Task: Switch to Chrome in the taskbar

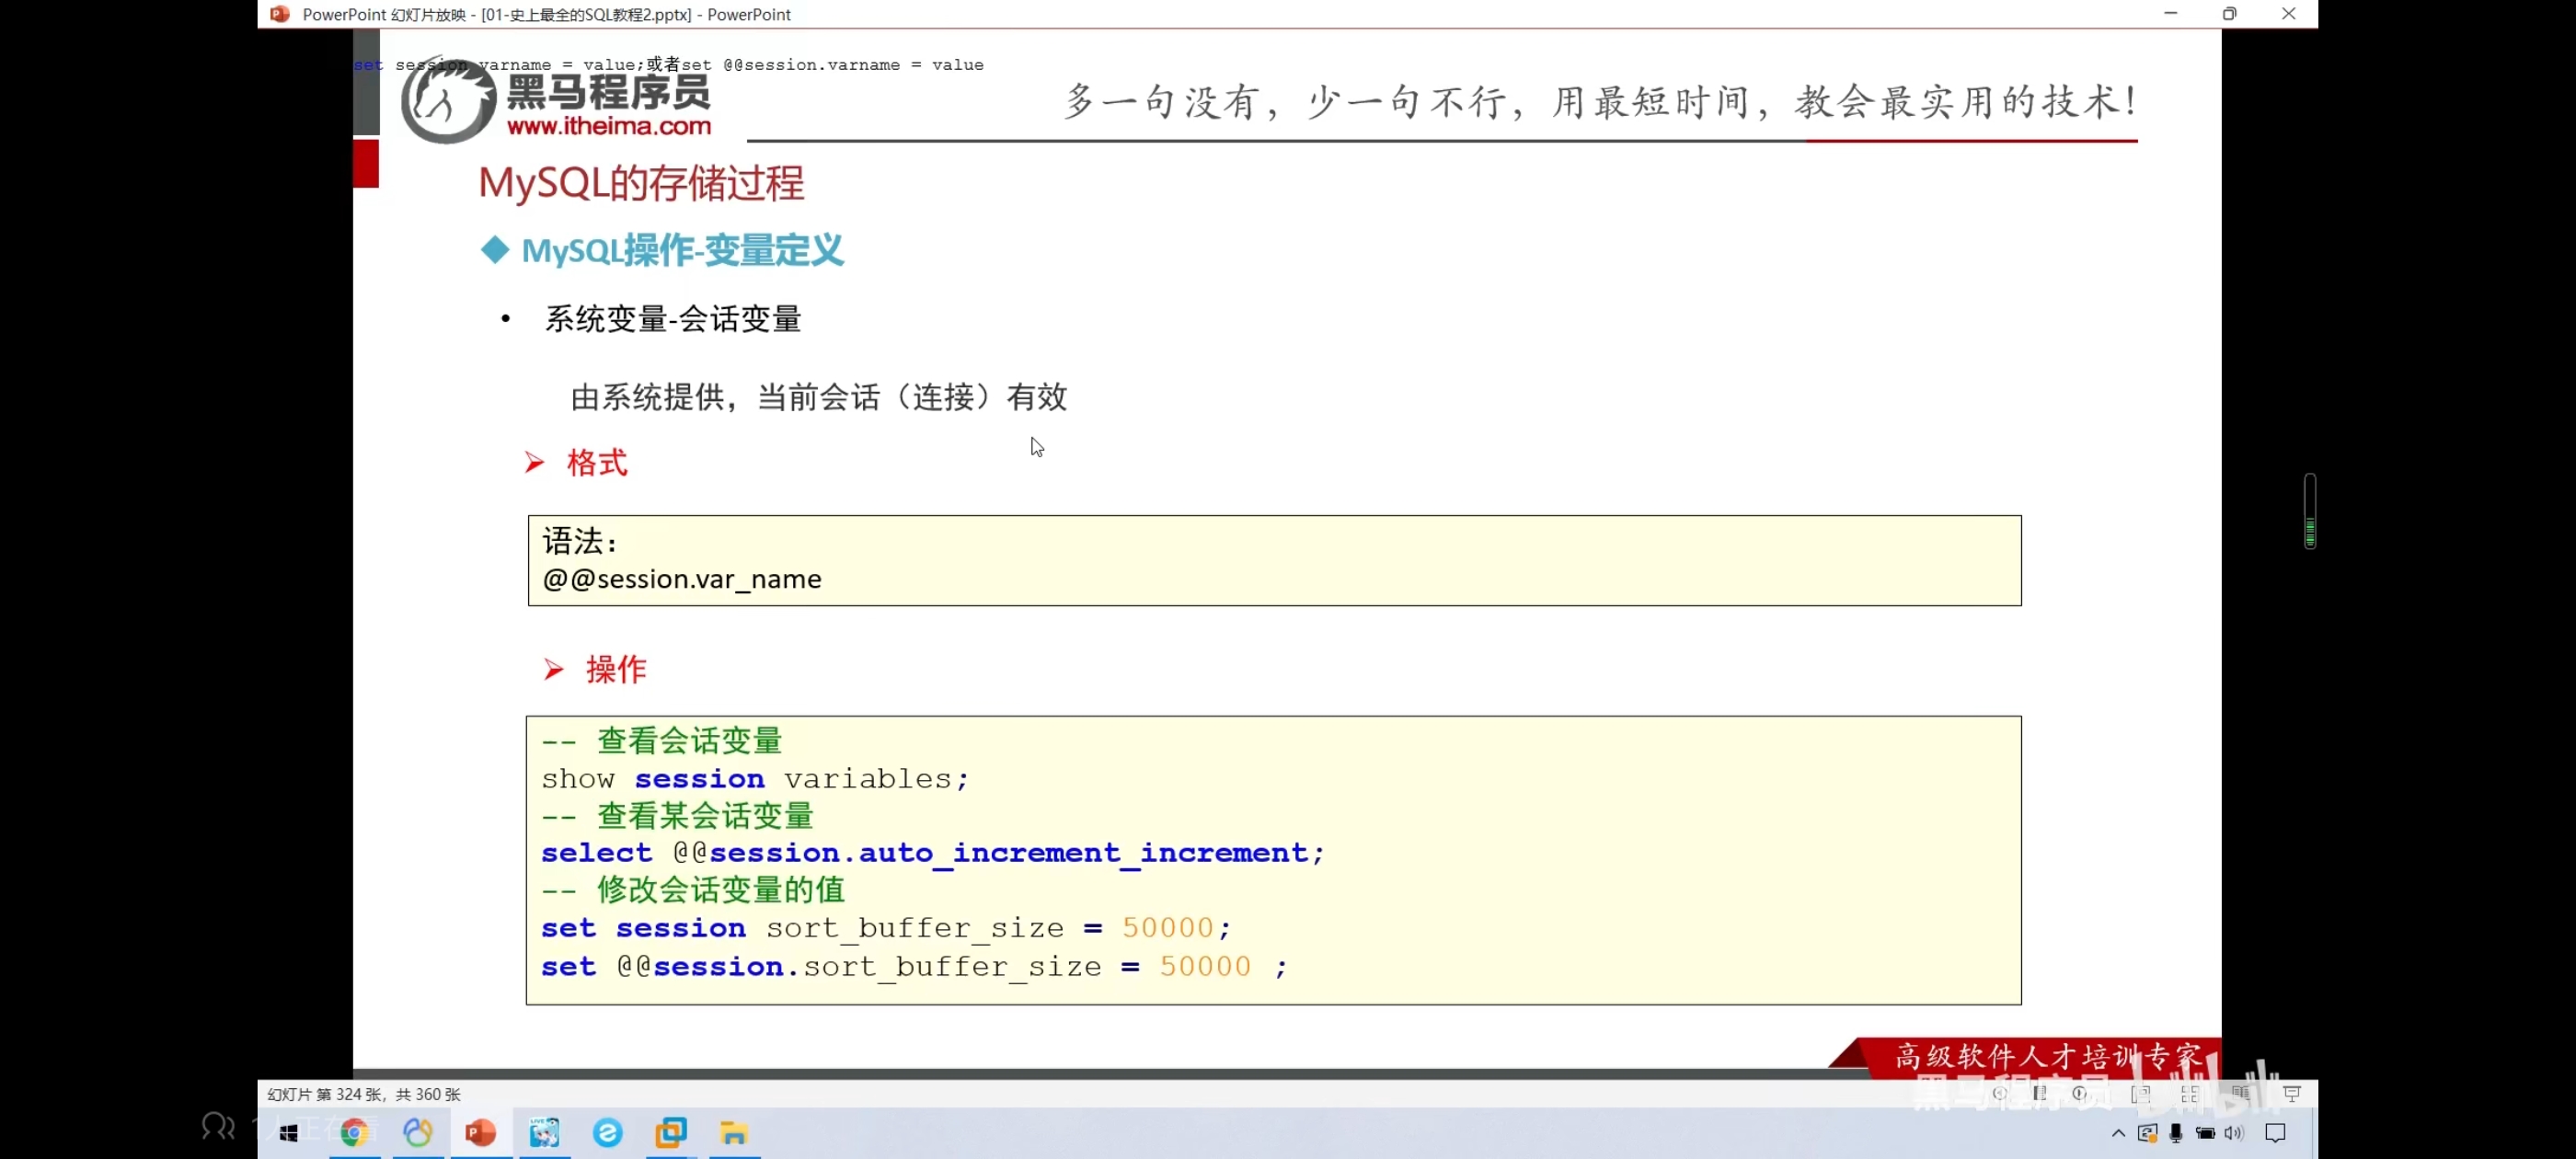Action: (x=354, y=1133)
